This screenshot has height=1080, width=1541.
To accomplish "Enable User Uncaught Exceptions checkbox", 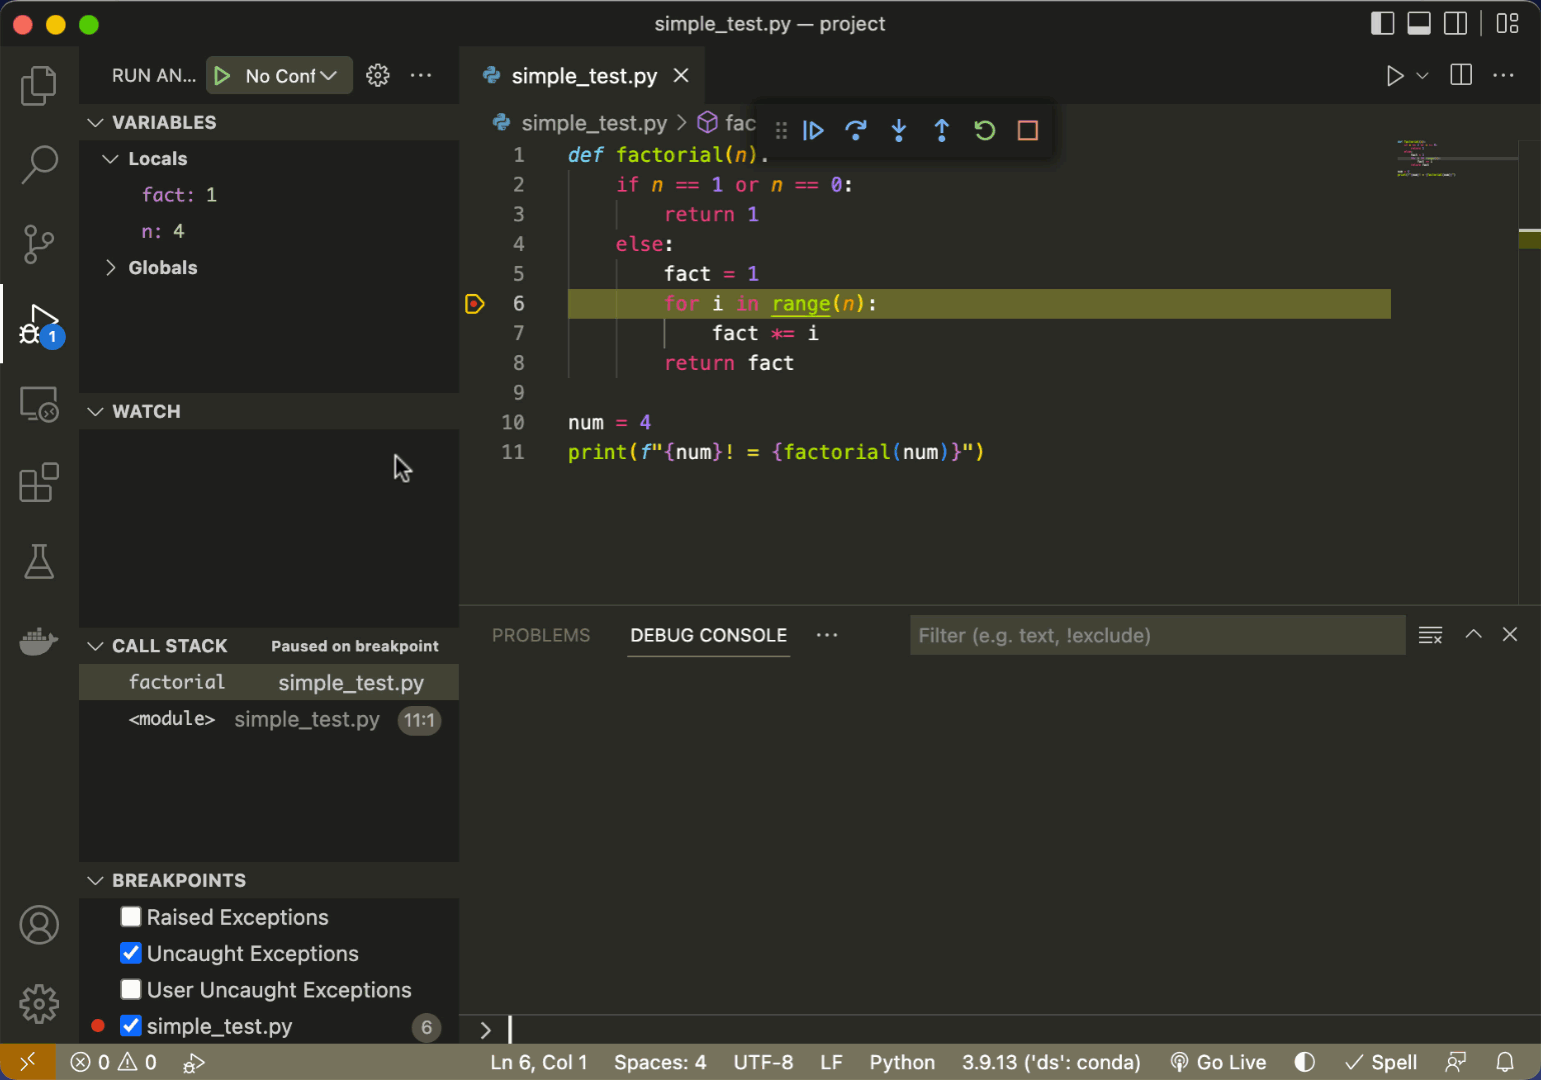I will tap(131, 989).
